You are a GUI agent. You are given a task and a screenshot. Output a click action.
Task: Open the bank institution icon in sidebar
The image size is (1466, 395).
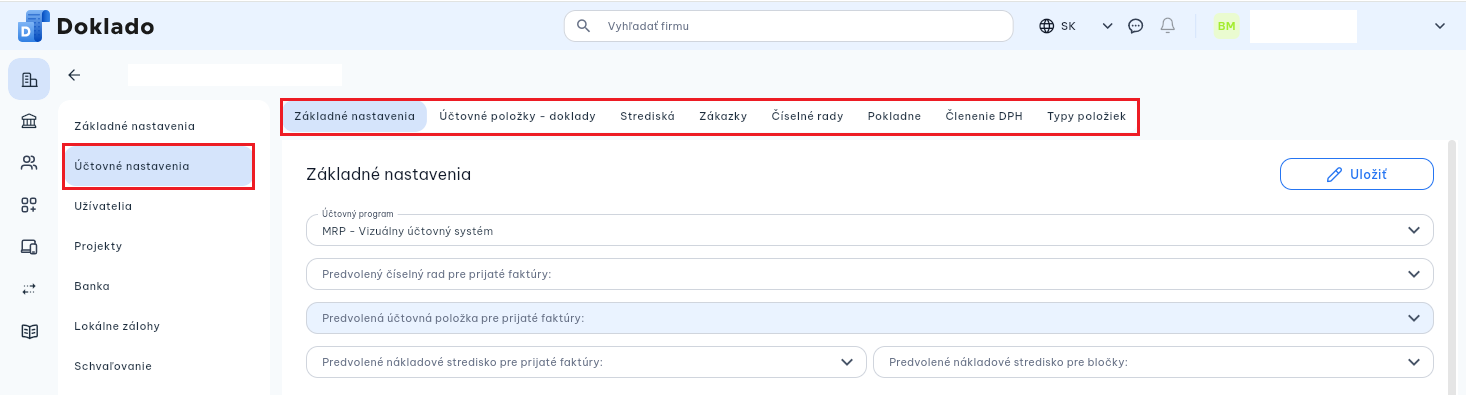29,122
